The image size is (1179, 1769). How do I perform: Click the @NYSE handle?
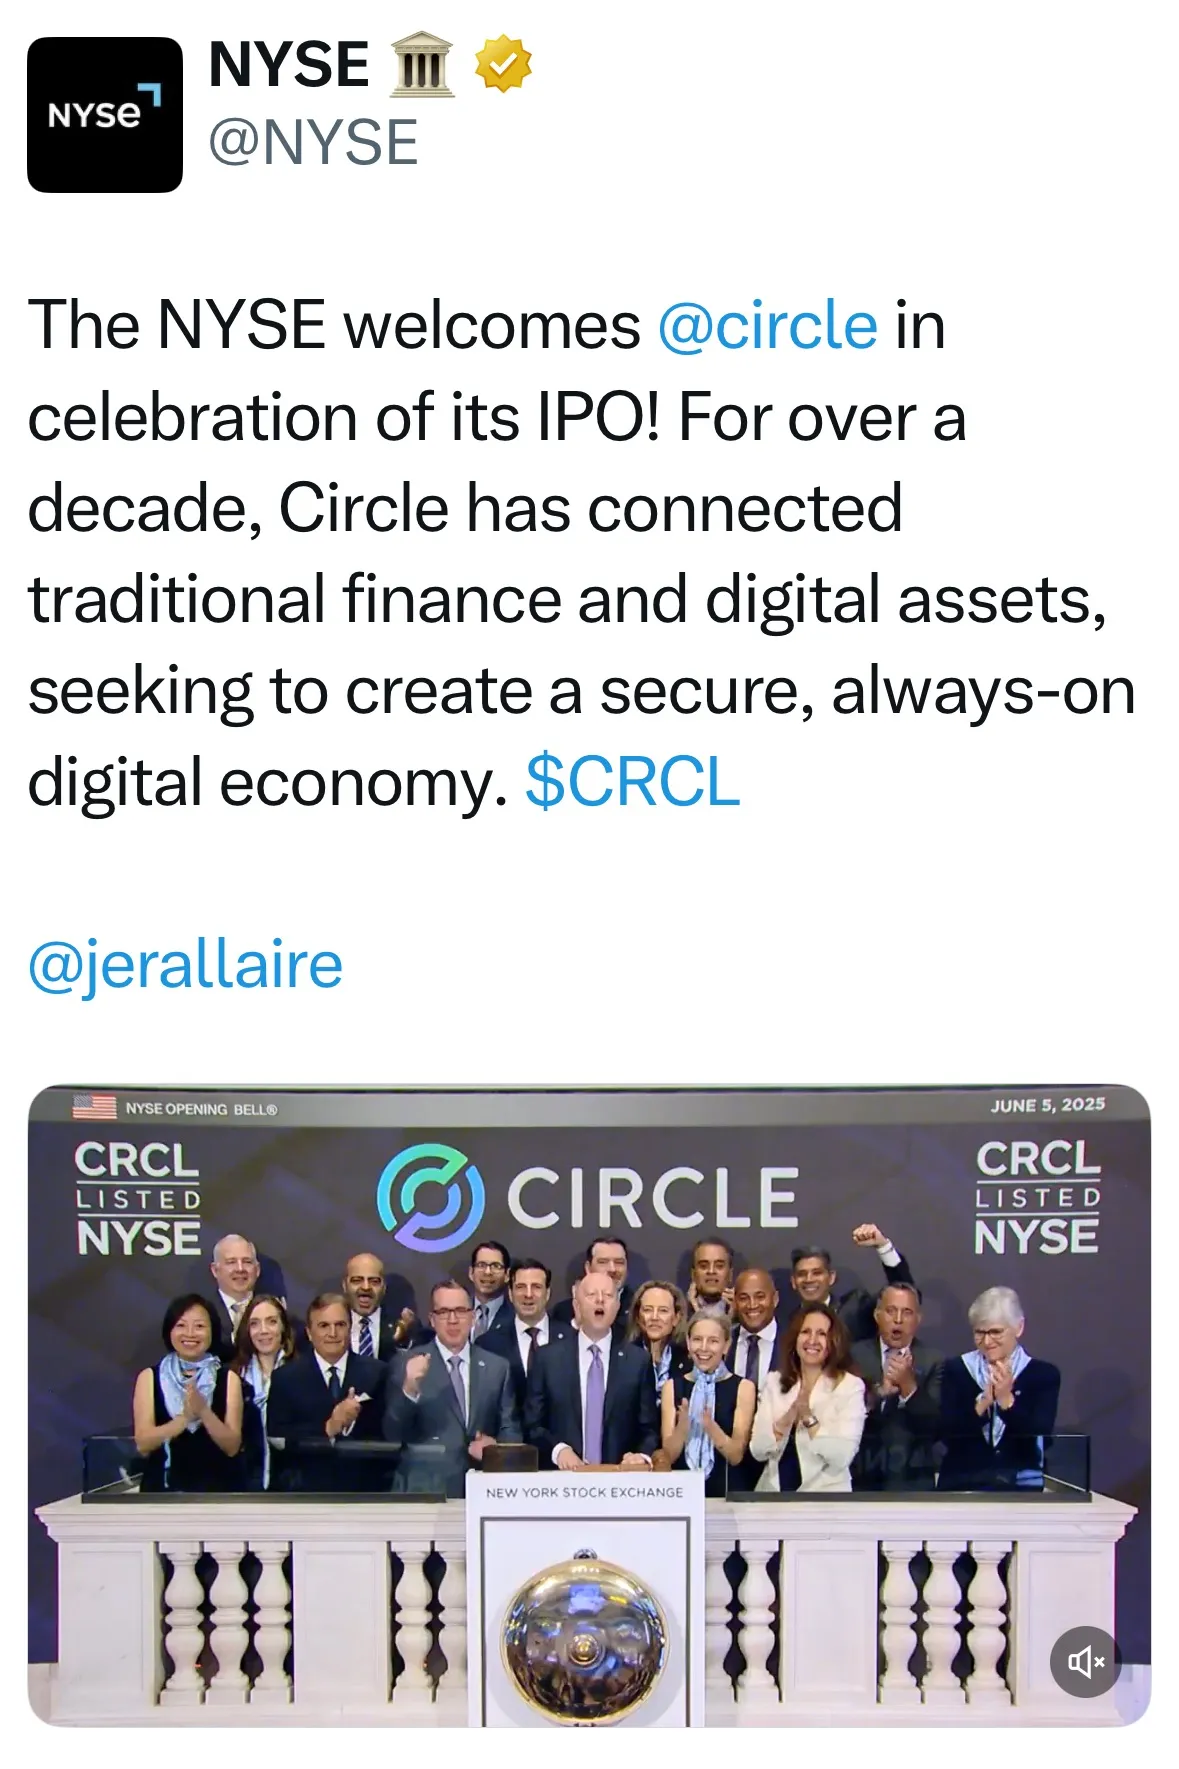[313, 142]
